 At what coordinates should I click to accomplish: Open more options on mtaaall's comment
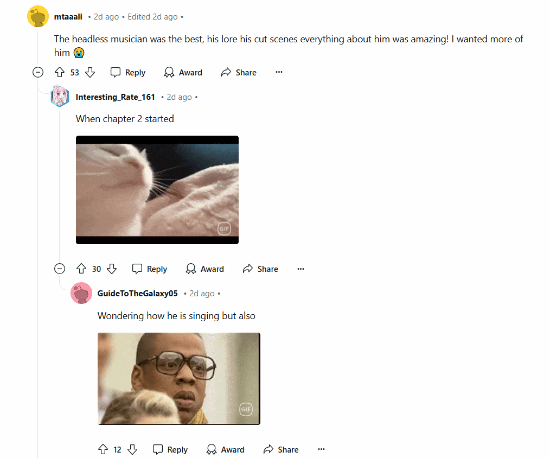tap(279, 72)
